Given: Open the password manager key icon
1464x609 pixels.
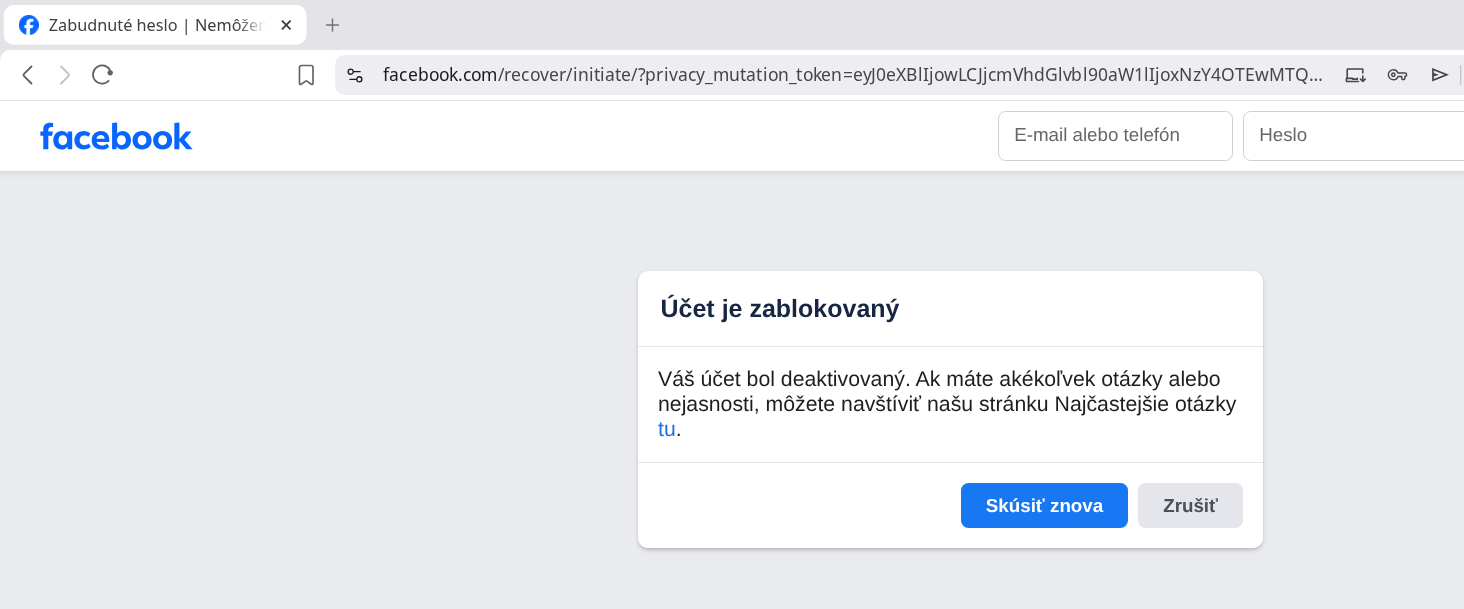Looking at the screenshot, I should pyautogui.click(x=1397, y=74).
